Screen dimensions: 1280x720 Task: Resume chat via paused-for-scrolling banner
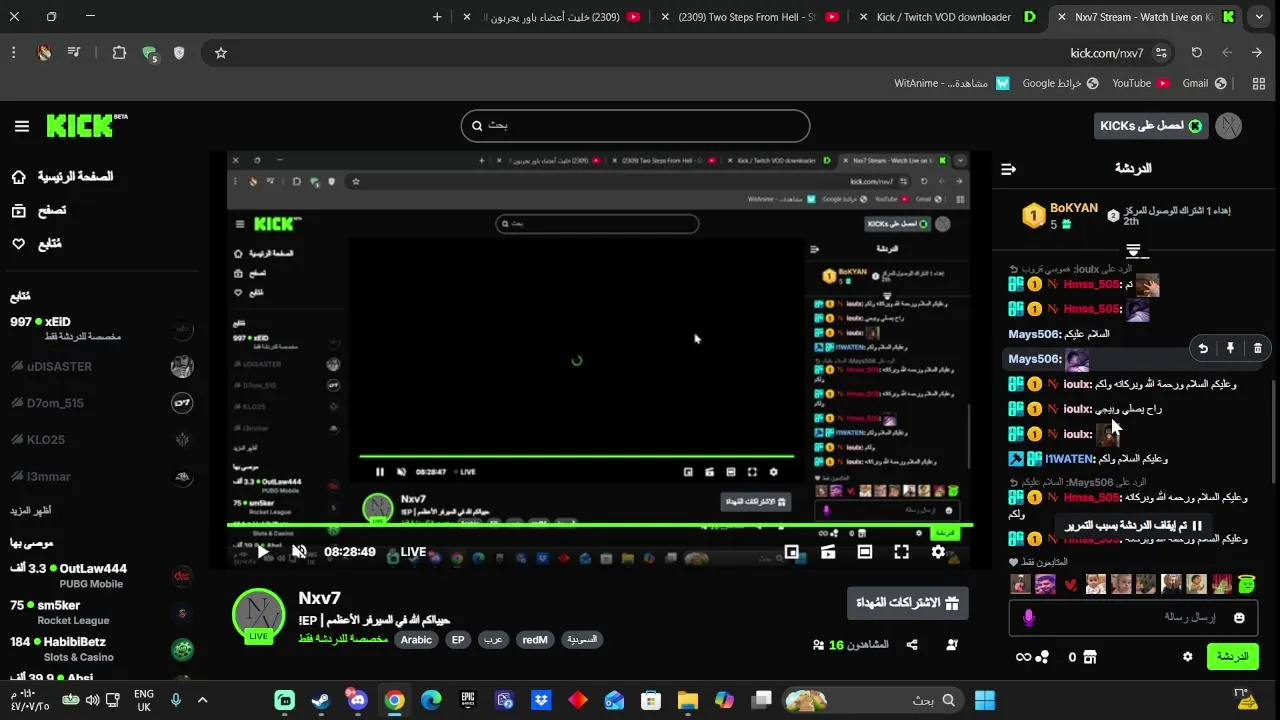[1133, 525]
